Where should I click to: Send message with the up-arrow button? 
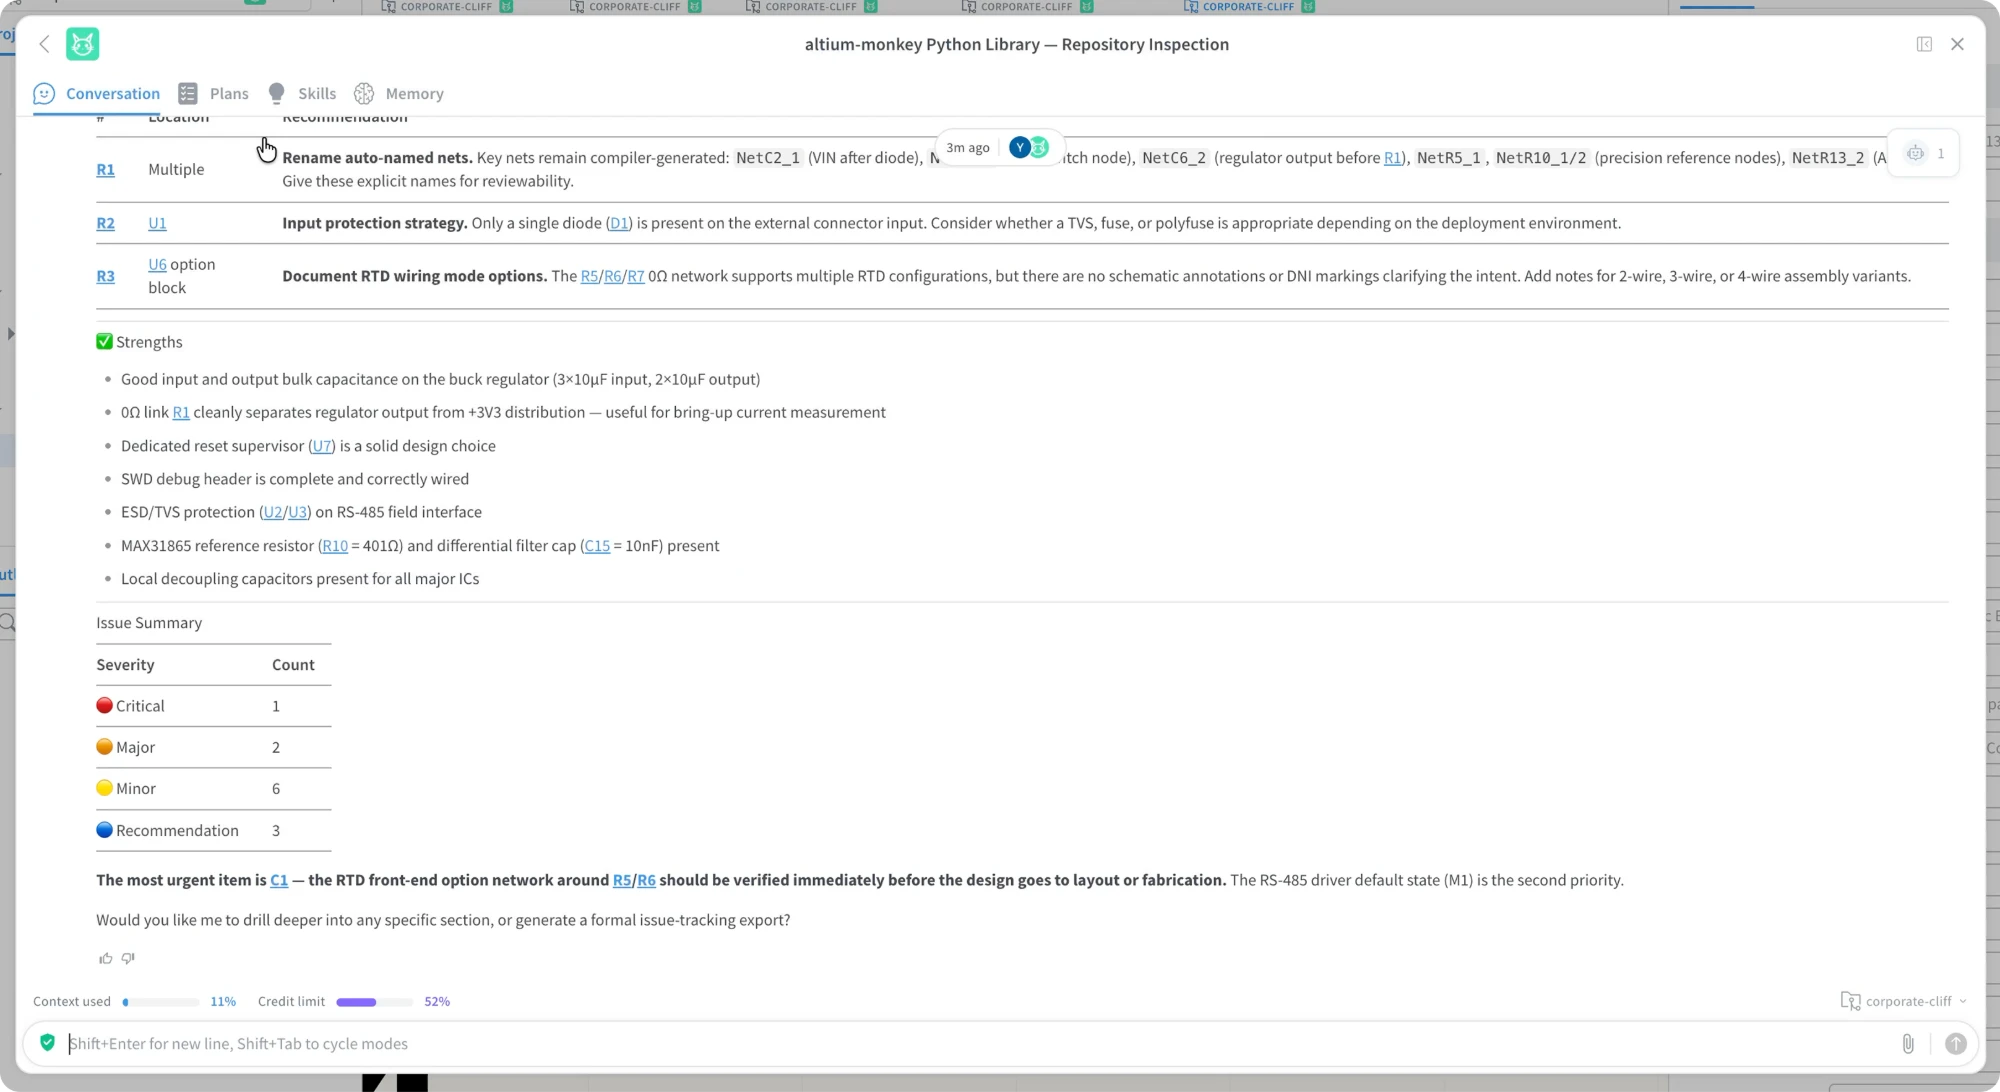1956,1044
